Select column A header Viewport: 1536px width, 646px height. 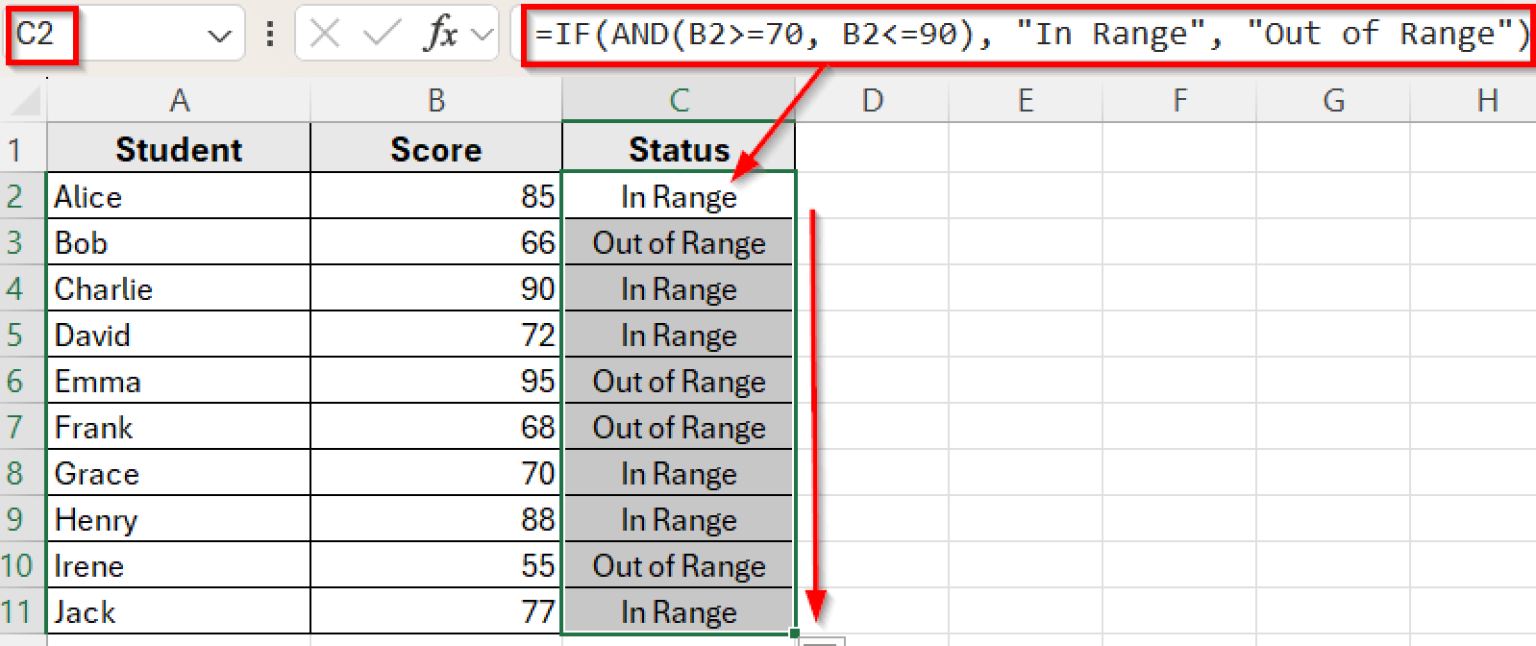tap(179, 101)
